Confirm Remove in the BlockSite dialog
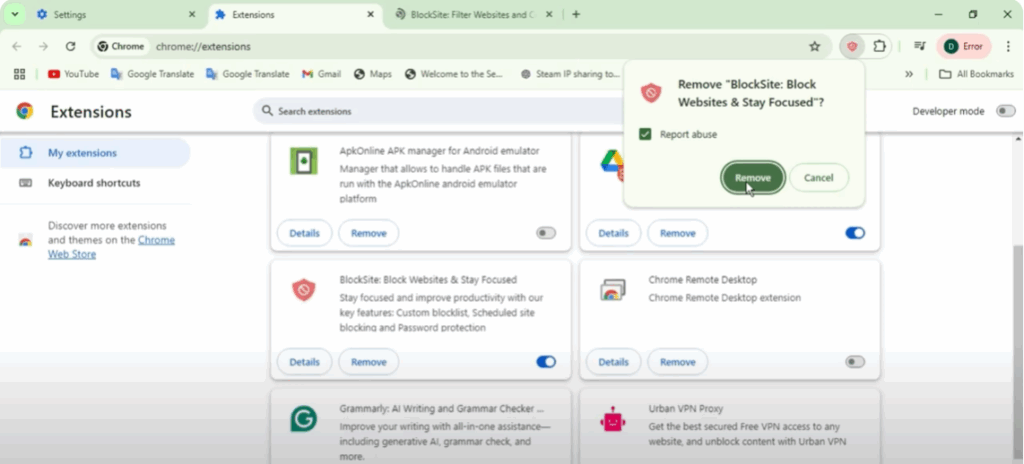 pyautogui.click(x=753, y=178)
